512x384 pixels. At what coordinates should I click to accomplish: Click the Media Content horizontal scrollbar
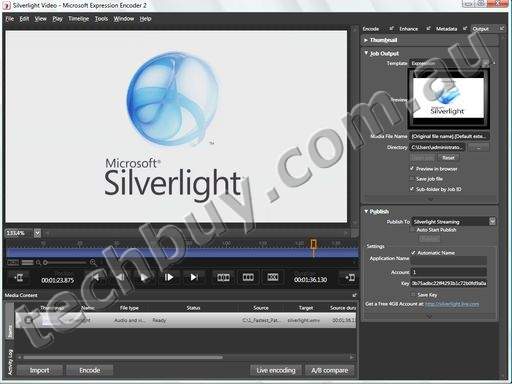click(123, 357)
